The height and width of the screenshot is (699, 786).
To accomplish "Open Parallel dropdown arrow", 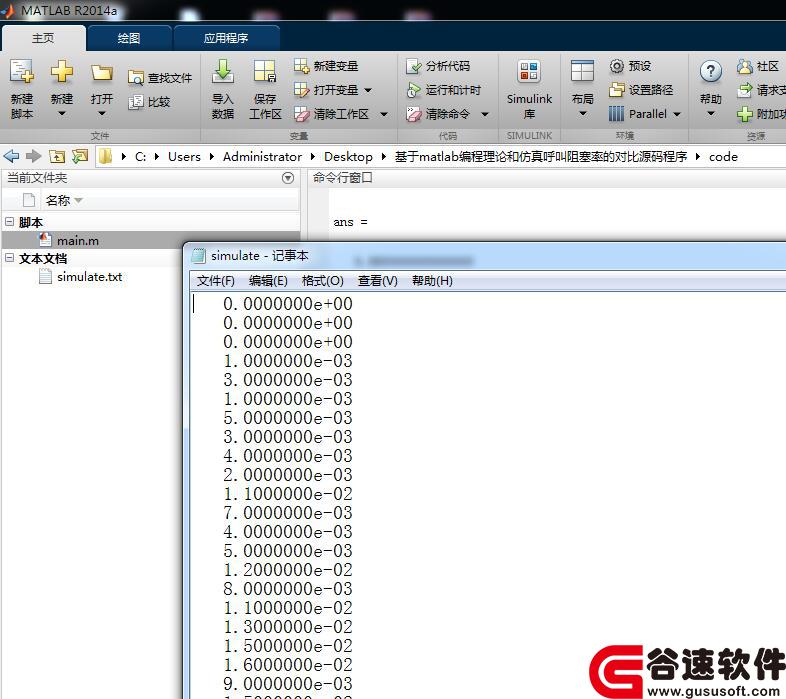I will click(677, 114).
